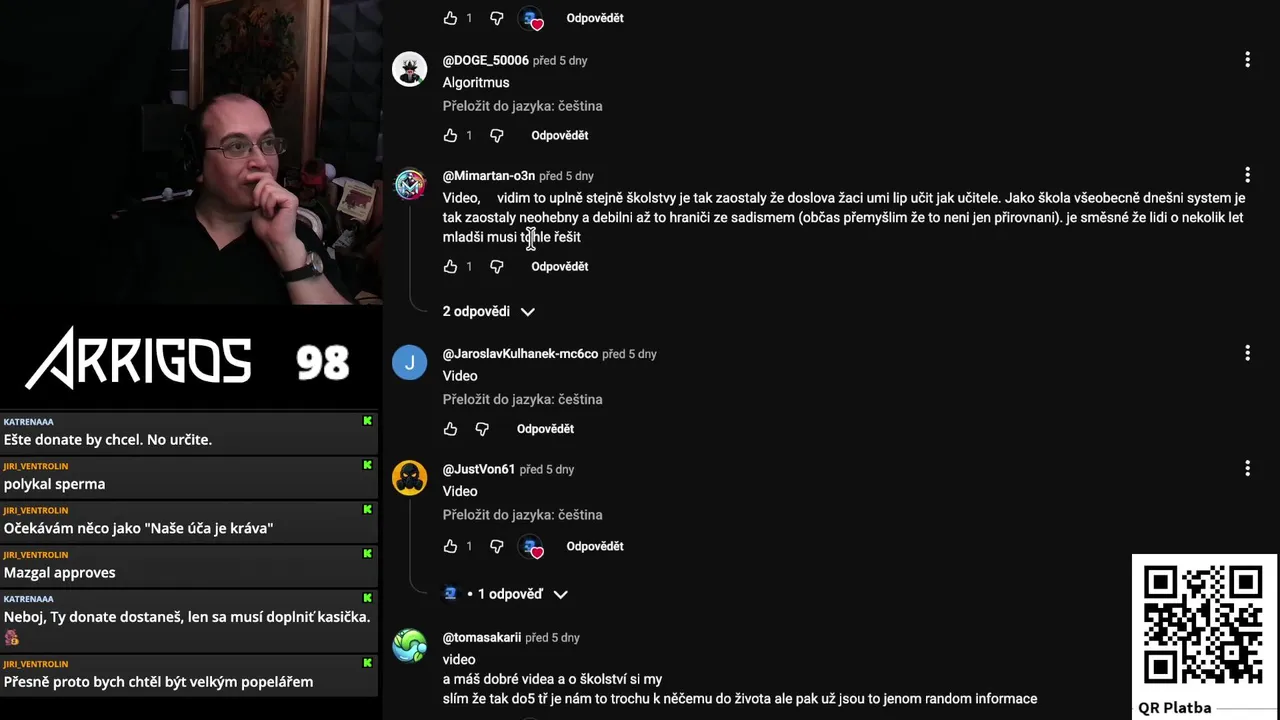The height and width of the screenshot is (720, 1280).
Task: Expand the 2 odpovědi replies thread
Action: 489,311
